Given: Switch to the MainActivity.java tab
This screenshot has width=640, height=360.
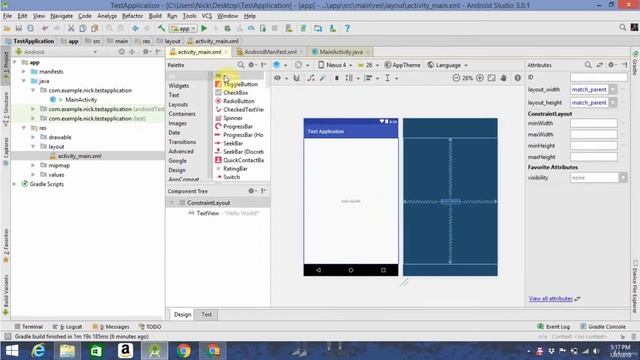Looking at the screenshot, I should click(x=341, y=52).
